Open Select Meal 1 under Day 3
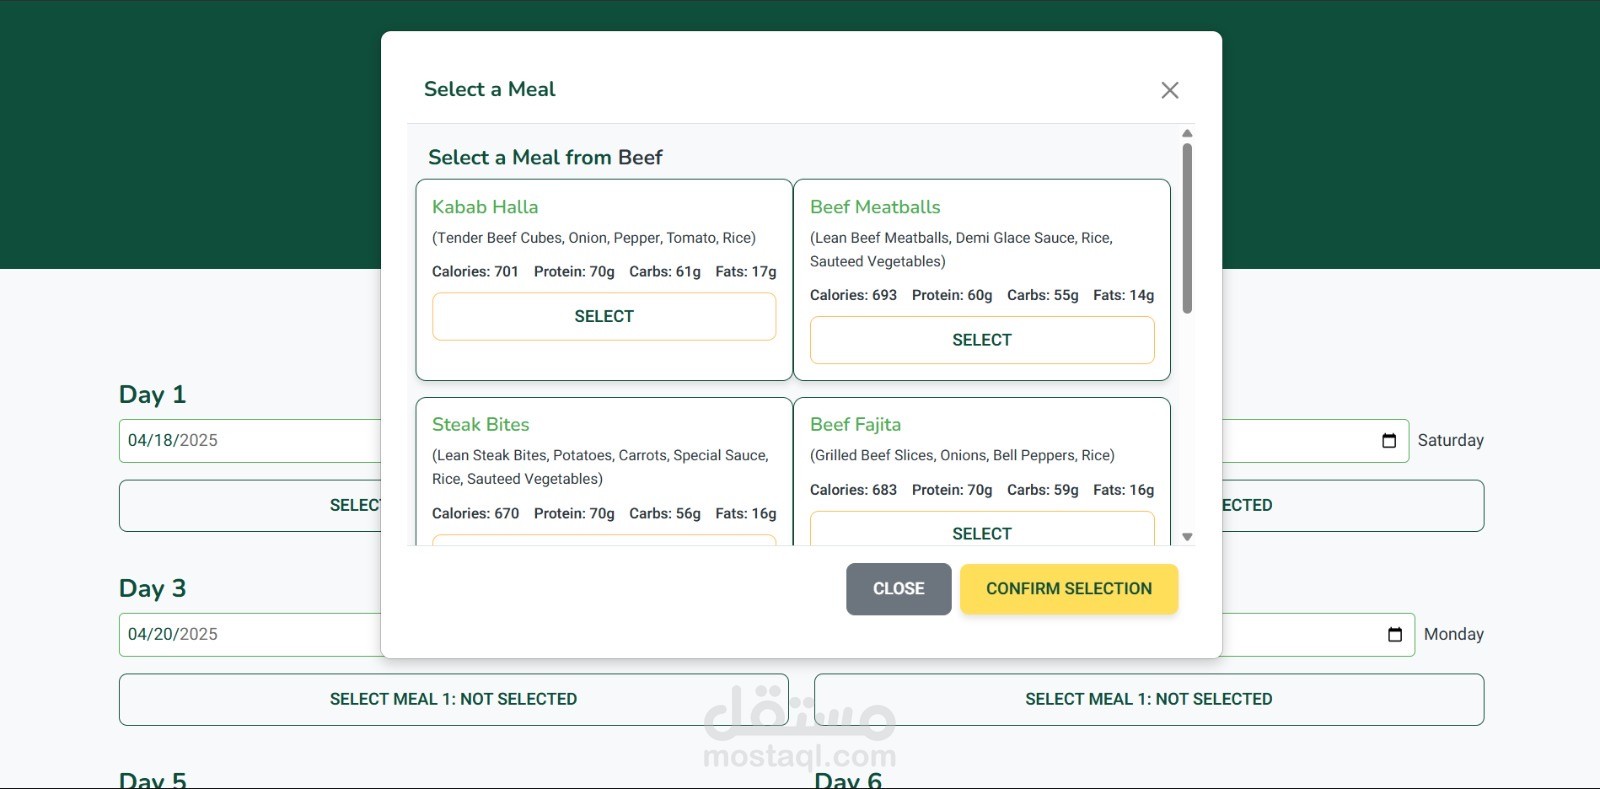Viewport: 1600px width, 789px height. pos(453,700)
